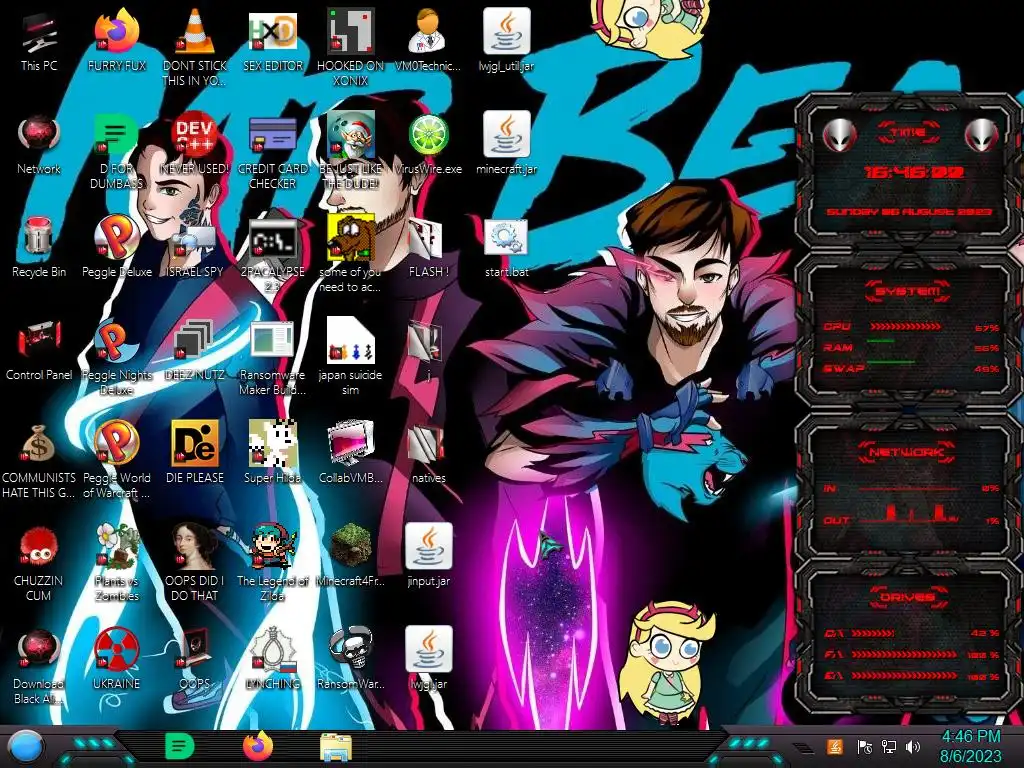Open the CollabVMB... monitor icon

click(351, 444)
